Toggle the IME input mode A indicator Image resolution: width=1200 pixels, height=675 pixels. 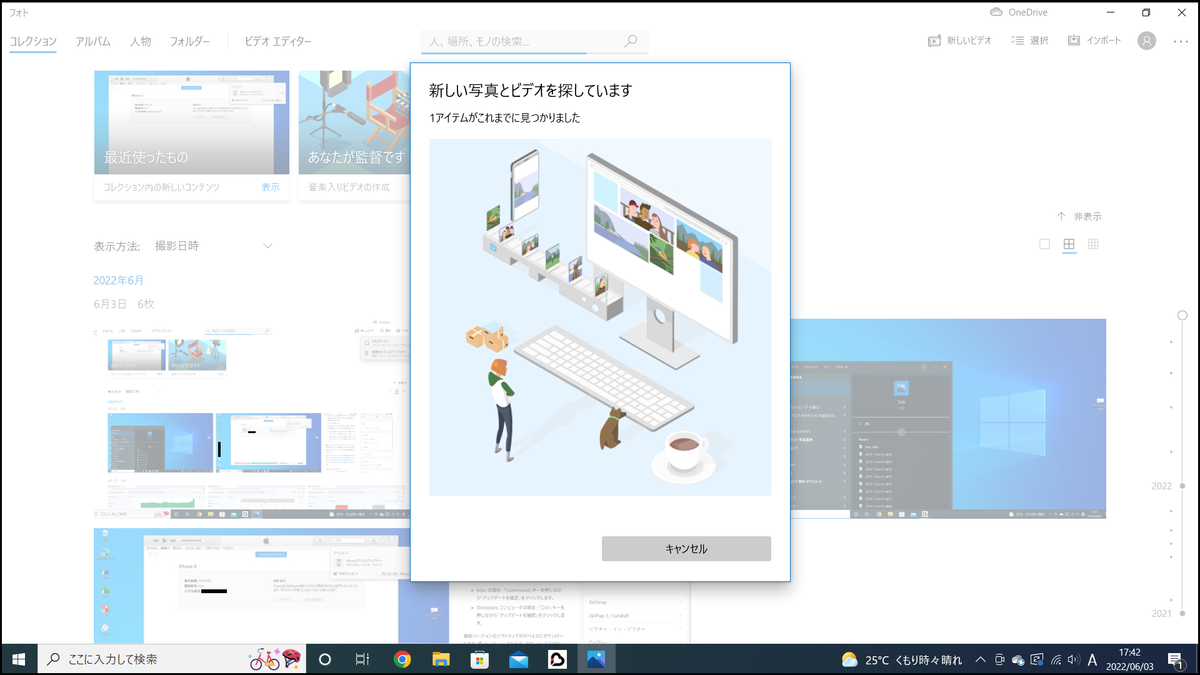tap(1092, 660)
